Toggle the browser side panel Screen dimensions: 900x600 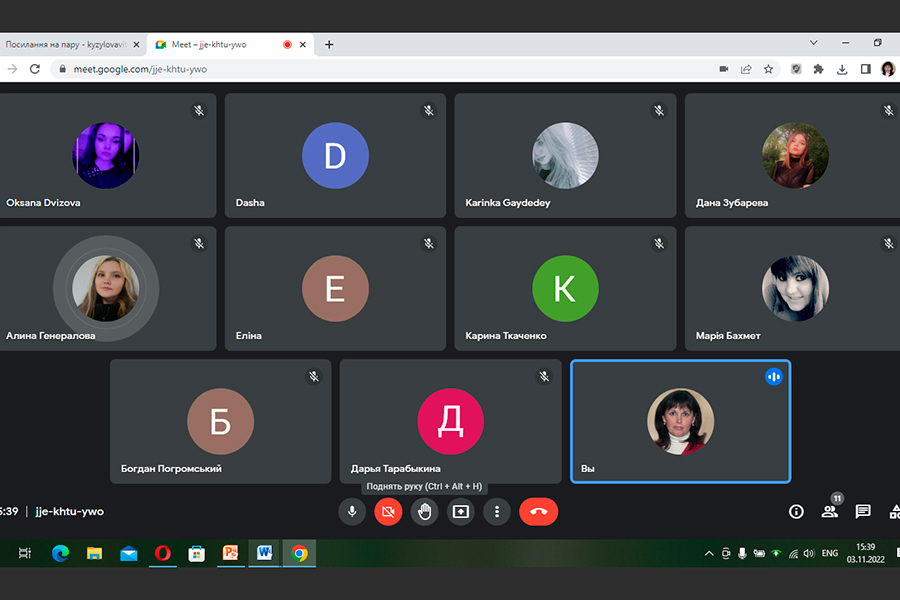[x=865, y=69]
